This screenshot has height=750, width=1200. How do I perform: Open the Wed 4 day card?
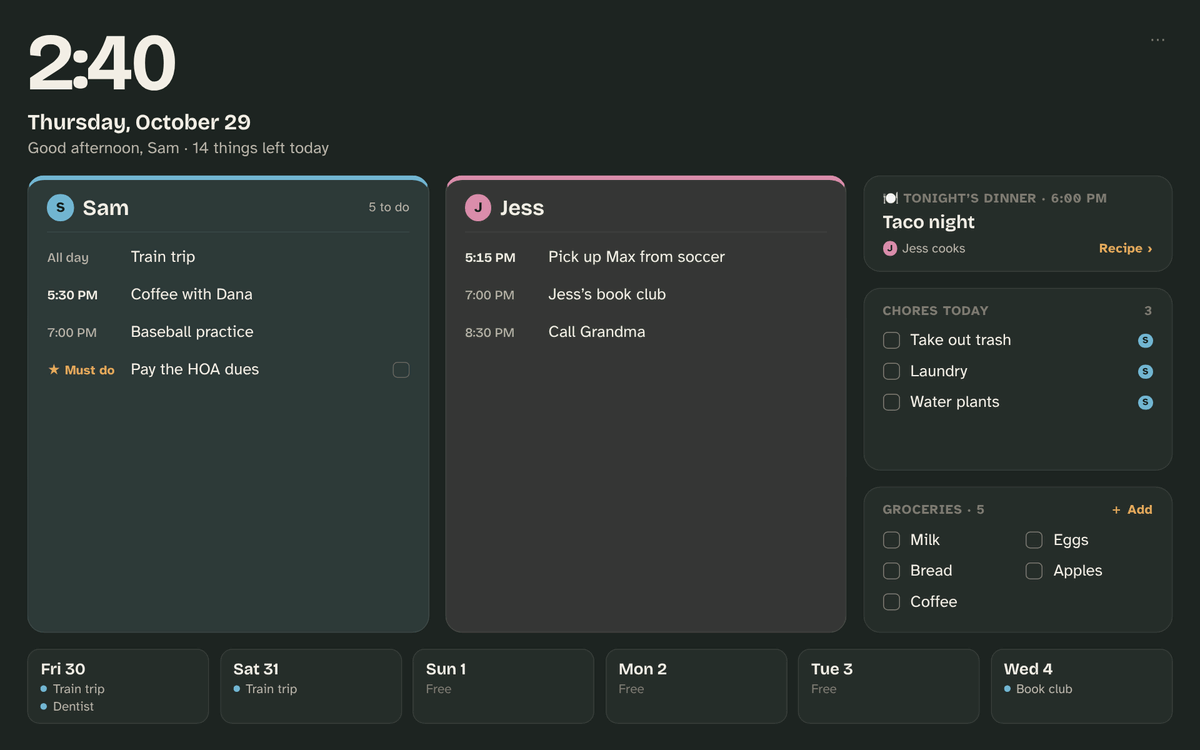click(x=1081, y=686)
